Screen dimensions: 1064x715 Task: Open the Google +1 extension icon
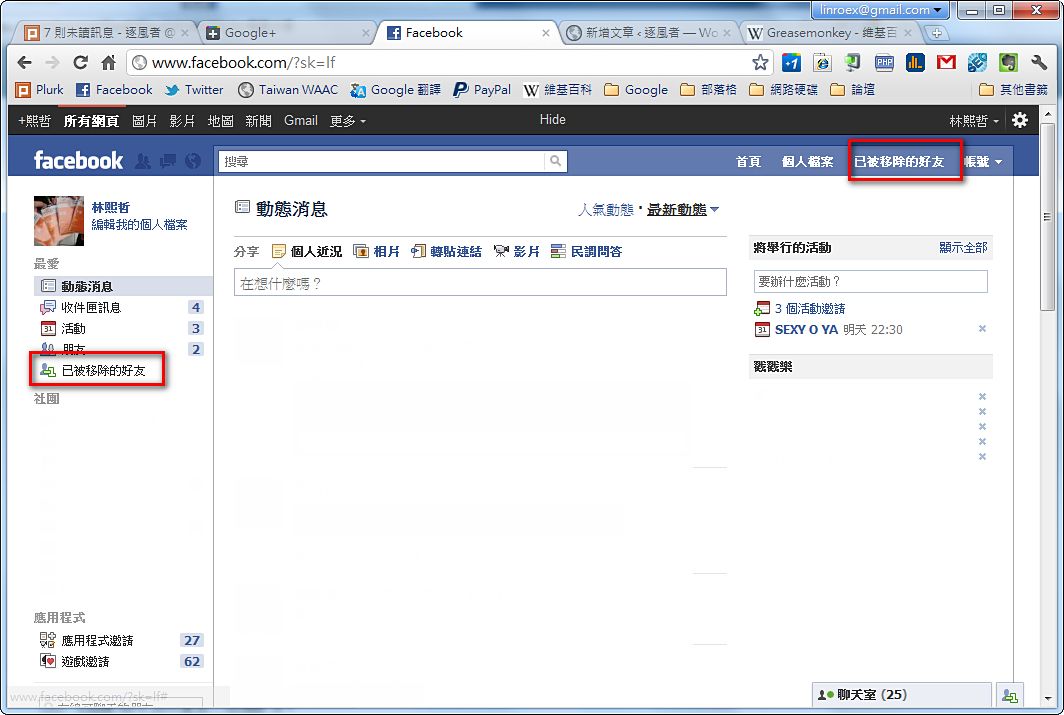tap(791, 62)
